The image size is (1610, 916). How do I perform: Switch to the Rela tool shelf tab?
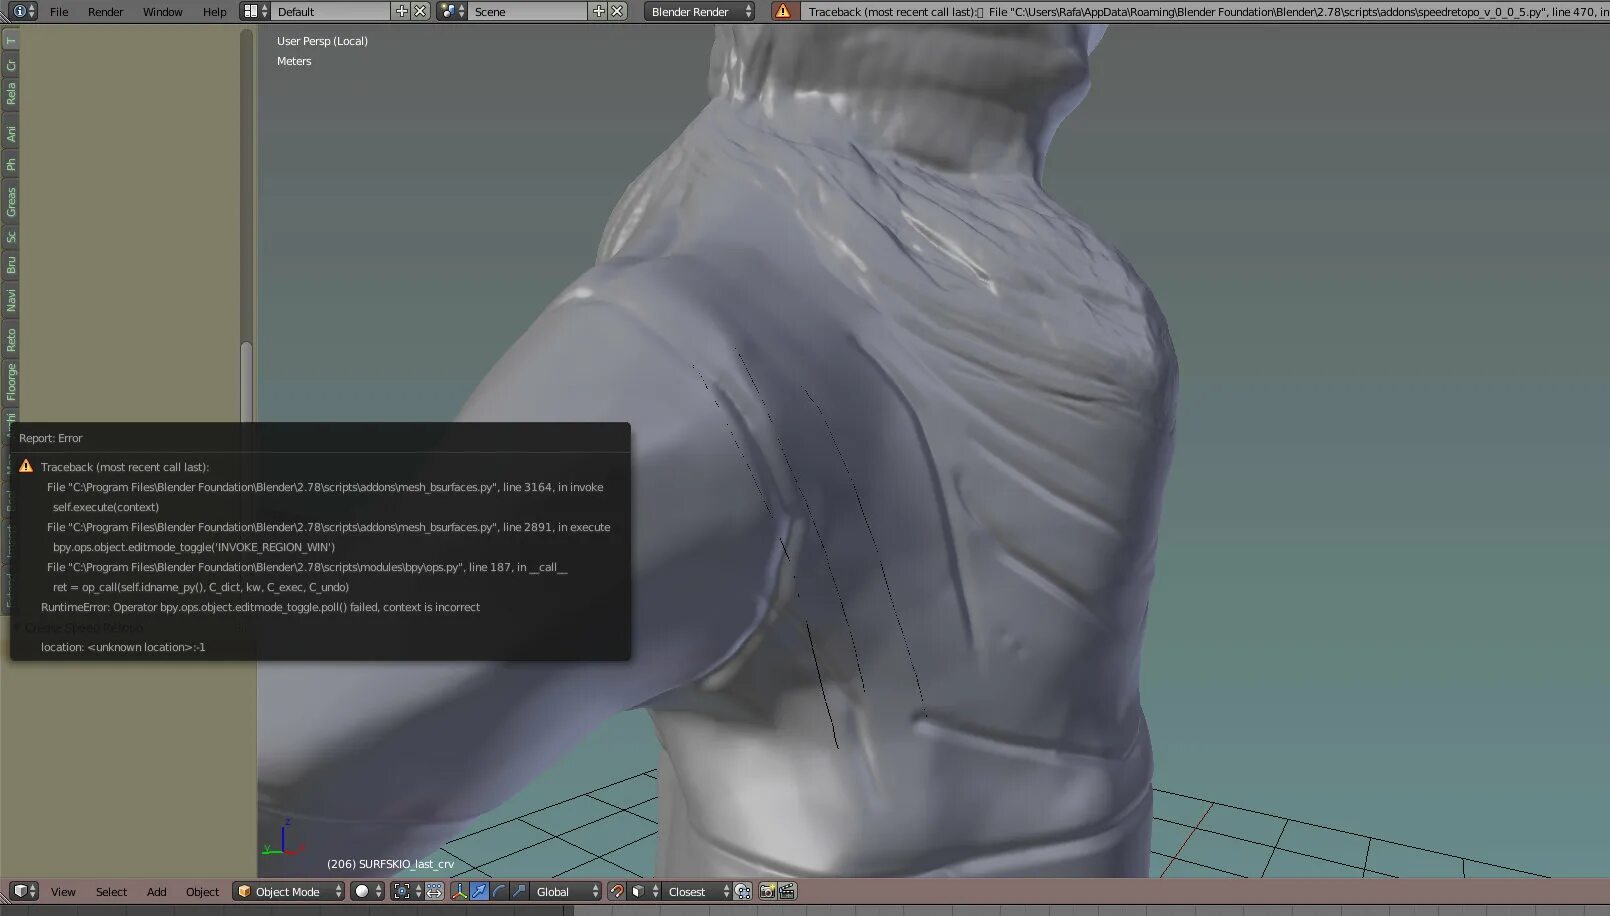tap(11, 93)
